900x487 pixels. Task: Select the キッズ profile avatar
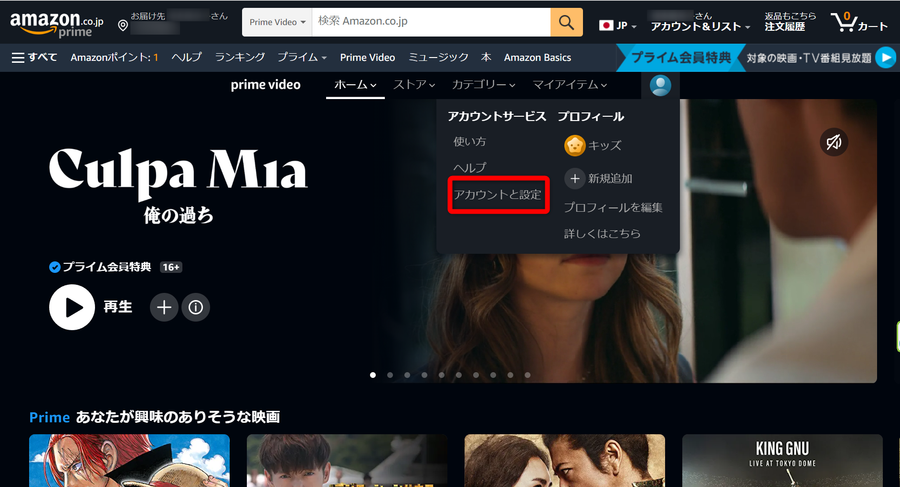tap(575, 146)
